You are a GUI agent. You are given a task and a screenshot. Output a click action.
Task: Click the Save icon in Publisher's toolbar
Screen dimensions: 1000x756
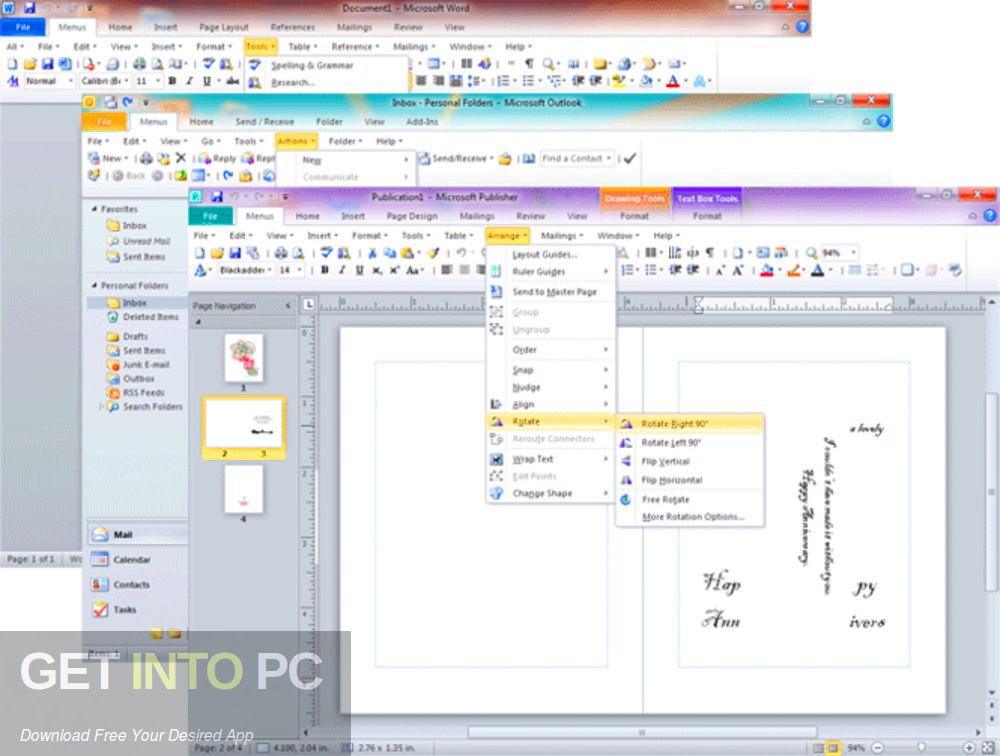tap(235, 253)
